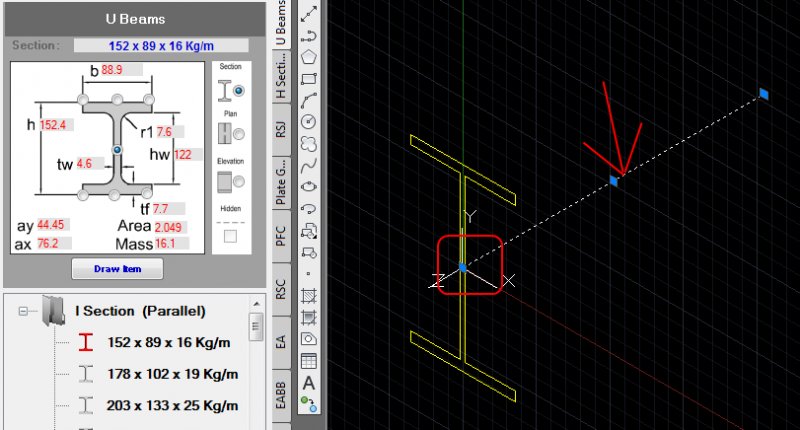Open the PFC side tab

pos(281,236)
